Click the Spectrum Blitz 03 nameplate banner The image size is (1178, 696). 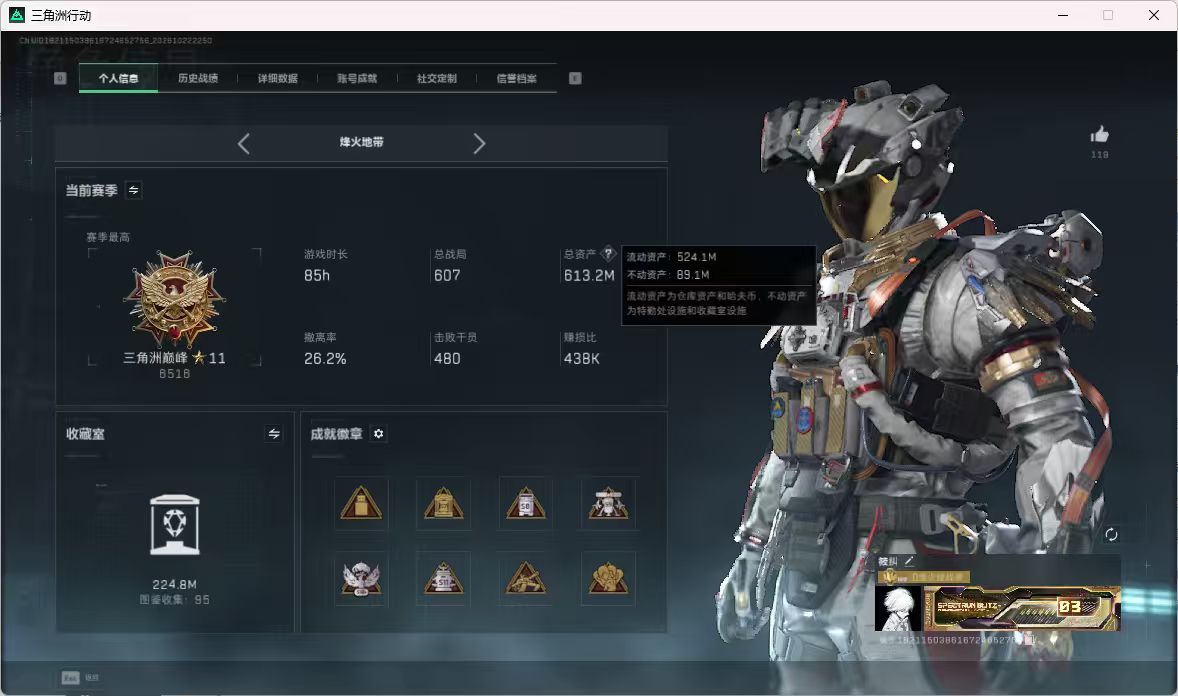[x=1022, y=608]
